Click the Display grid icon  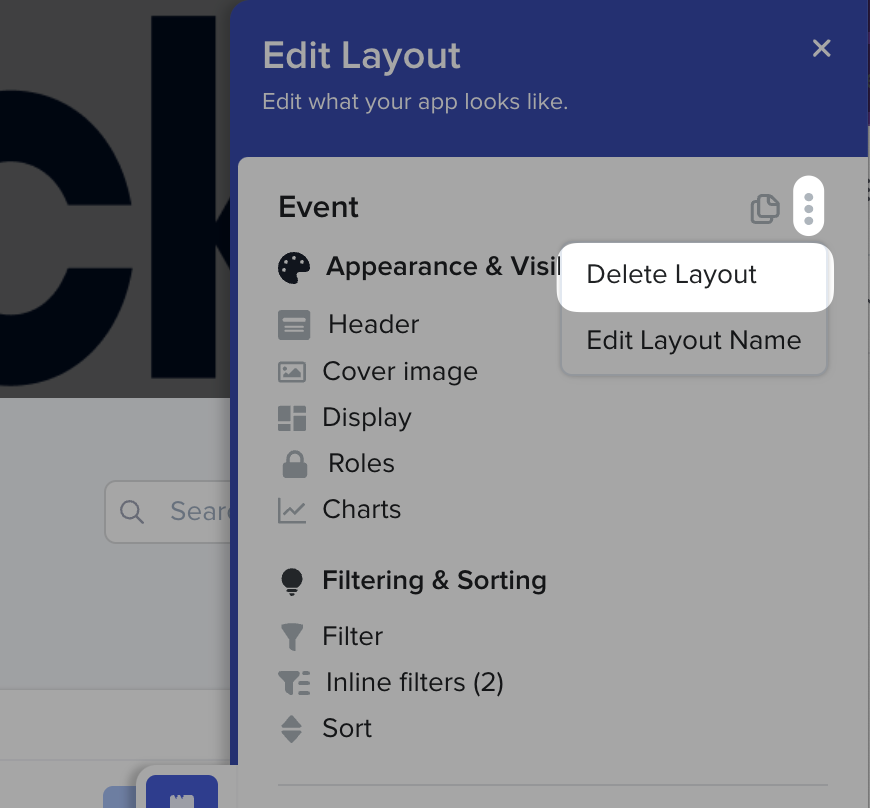coord(292,418)
